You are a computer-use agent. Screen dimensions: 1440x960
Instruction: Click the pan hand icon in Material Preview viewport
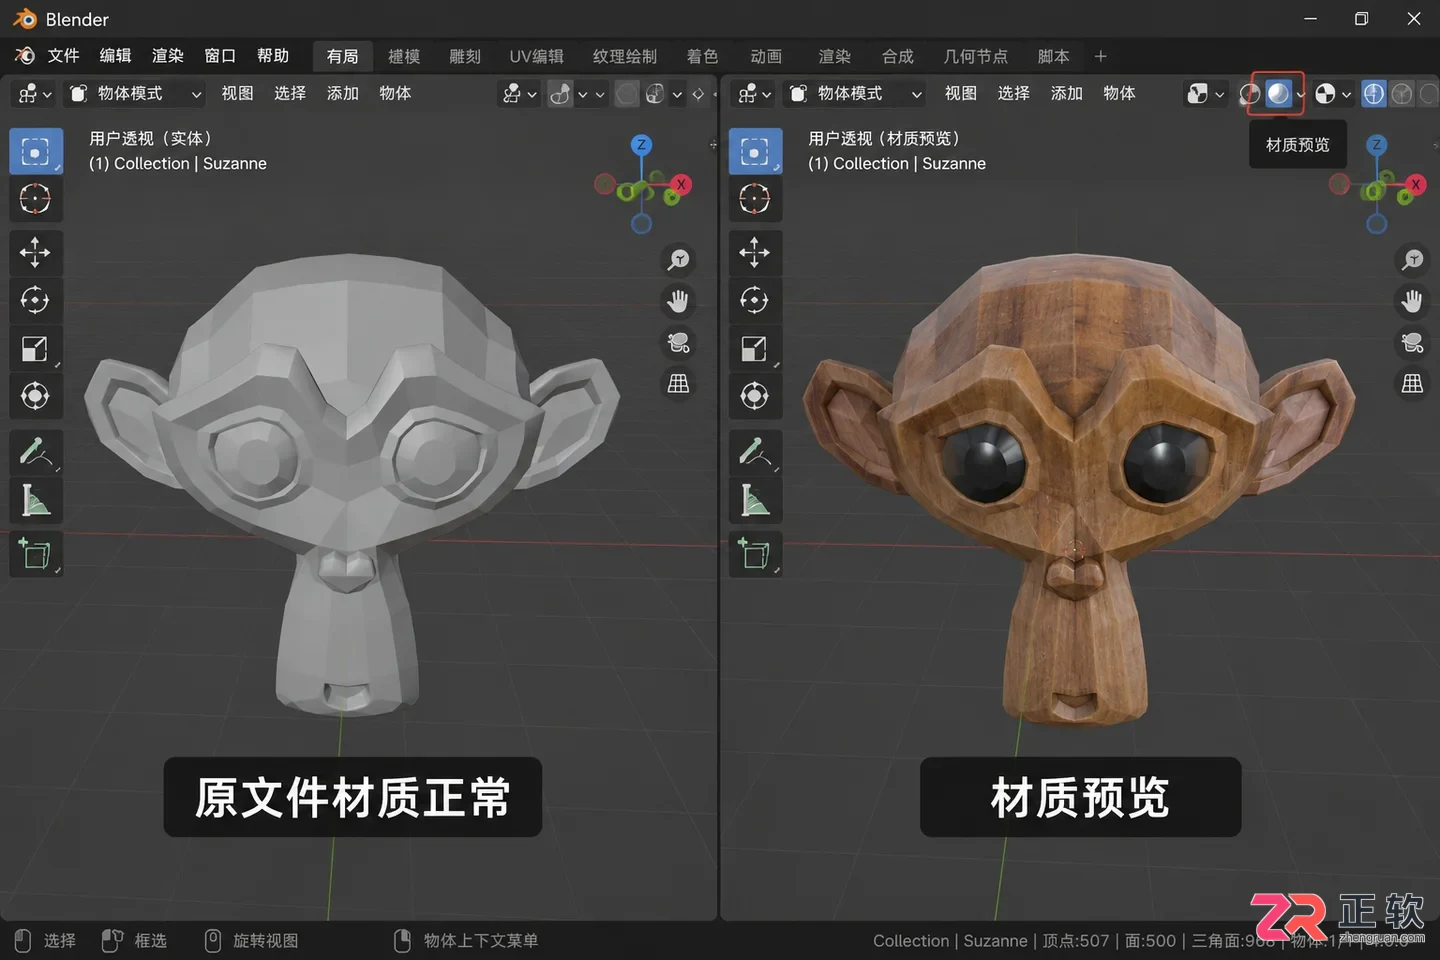coord(1412,301)
